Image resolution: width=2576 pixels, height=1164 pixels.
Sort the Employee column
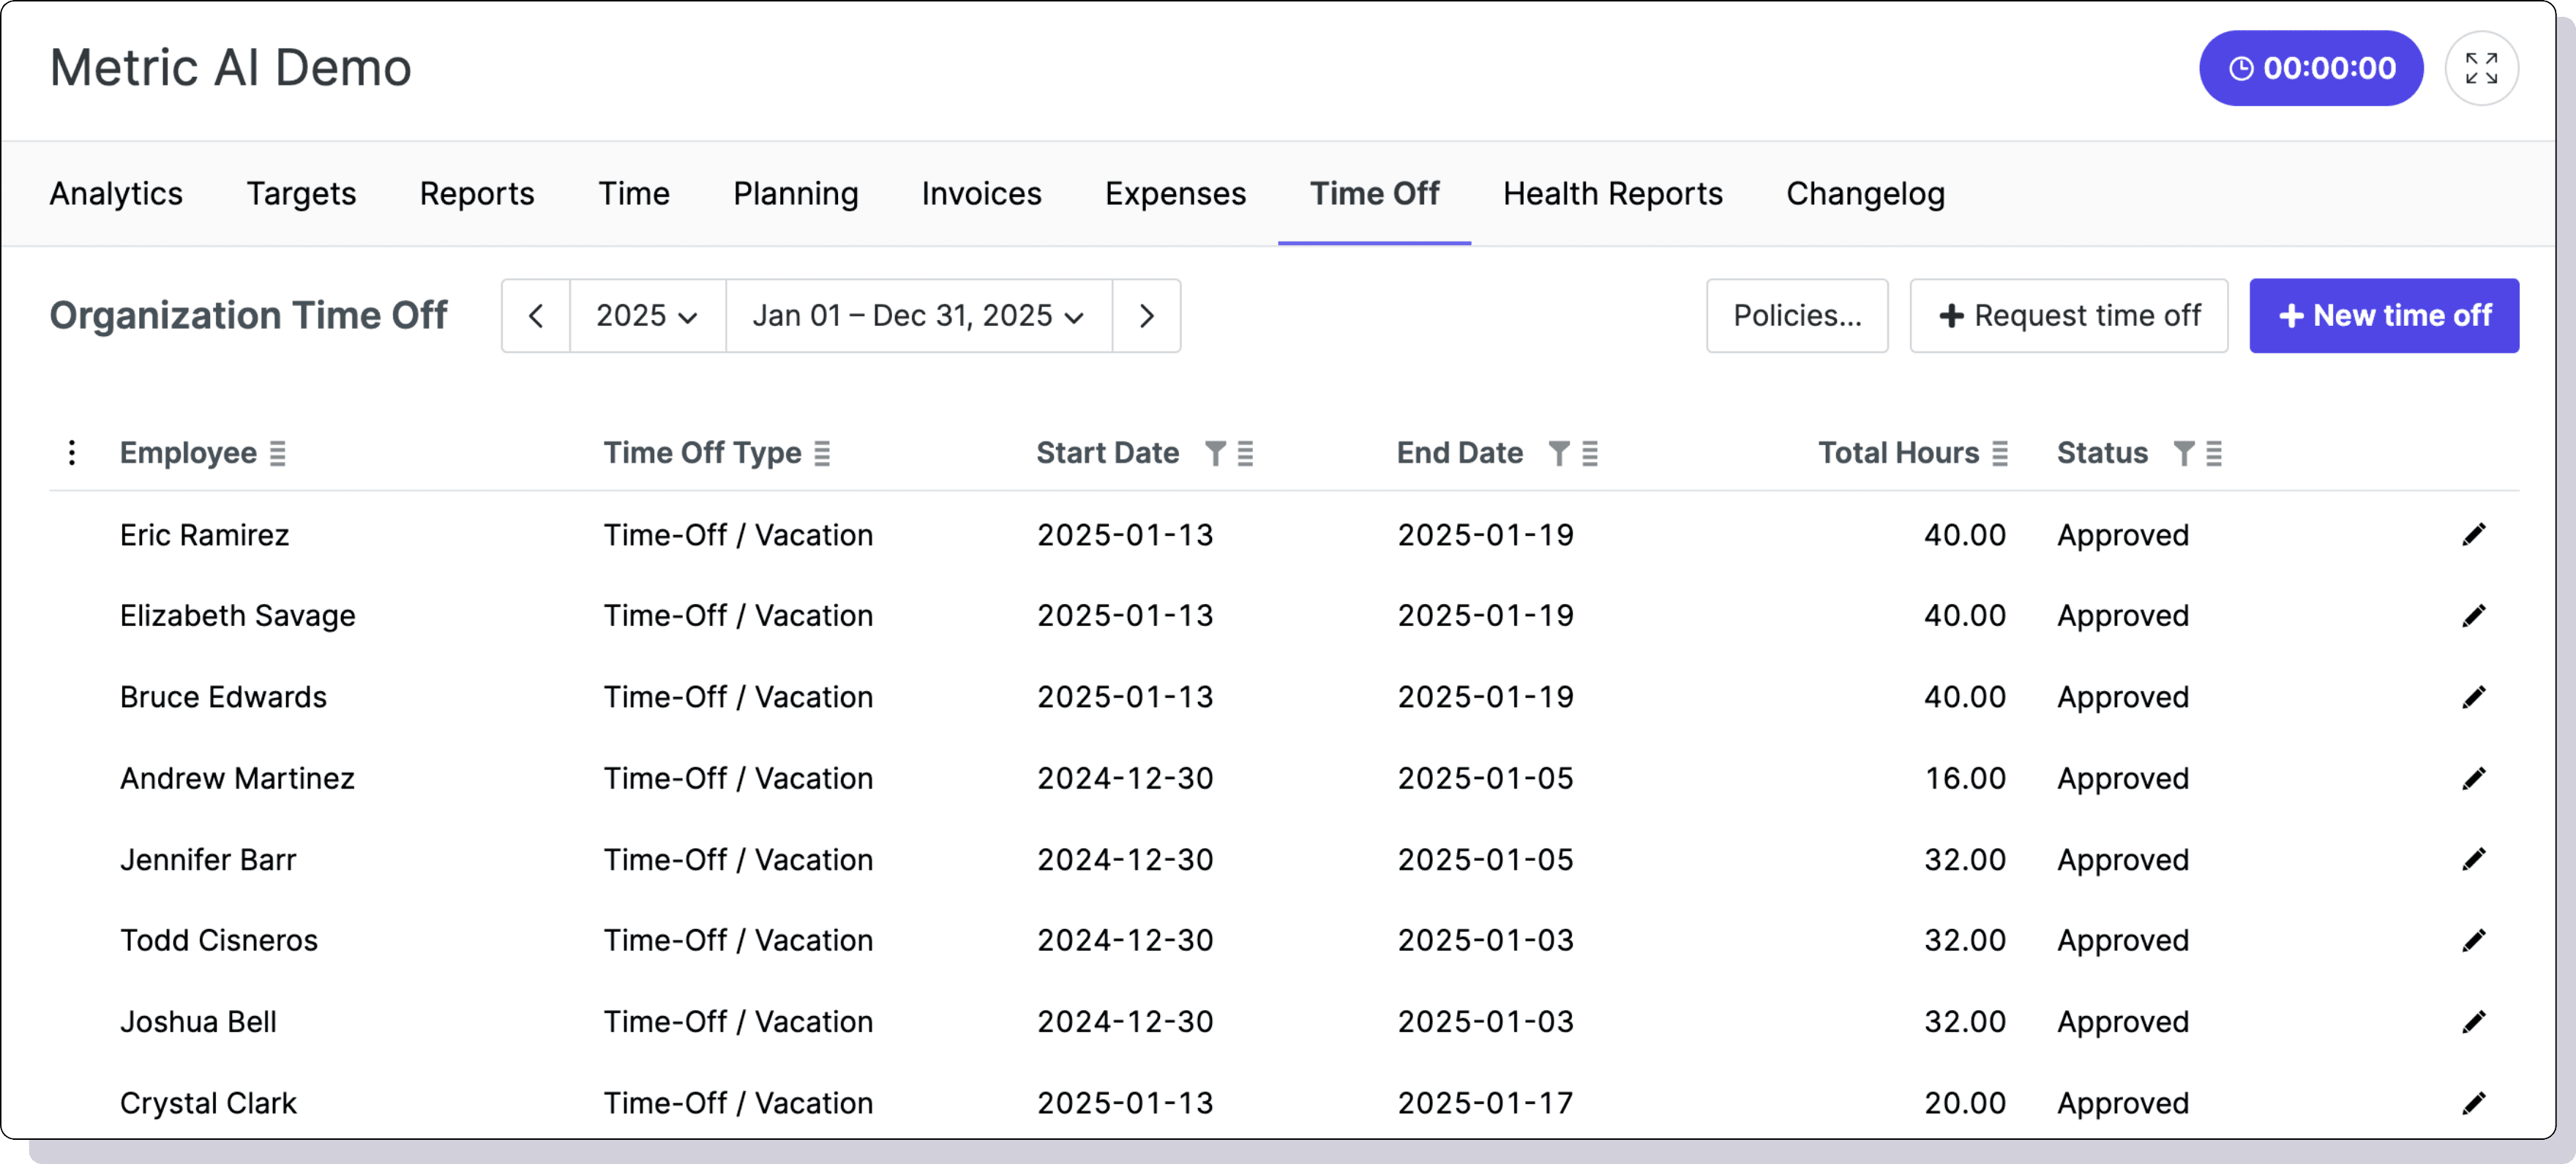tap(278, 452)
